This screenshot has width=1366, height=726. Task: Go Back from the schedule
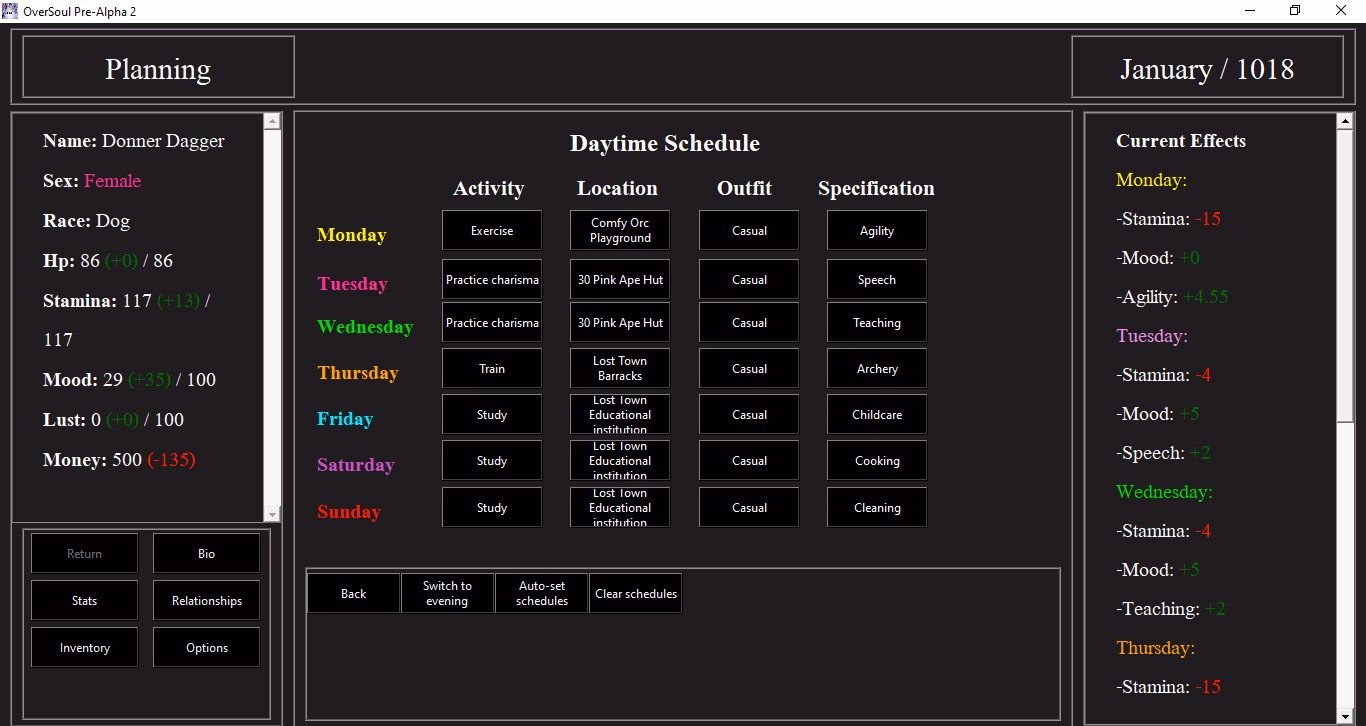tap(353, 593)
